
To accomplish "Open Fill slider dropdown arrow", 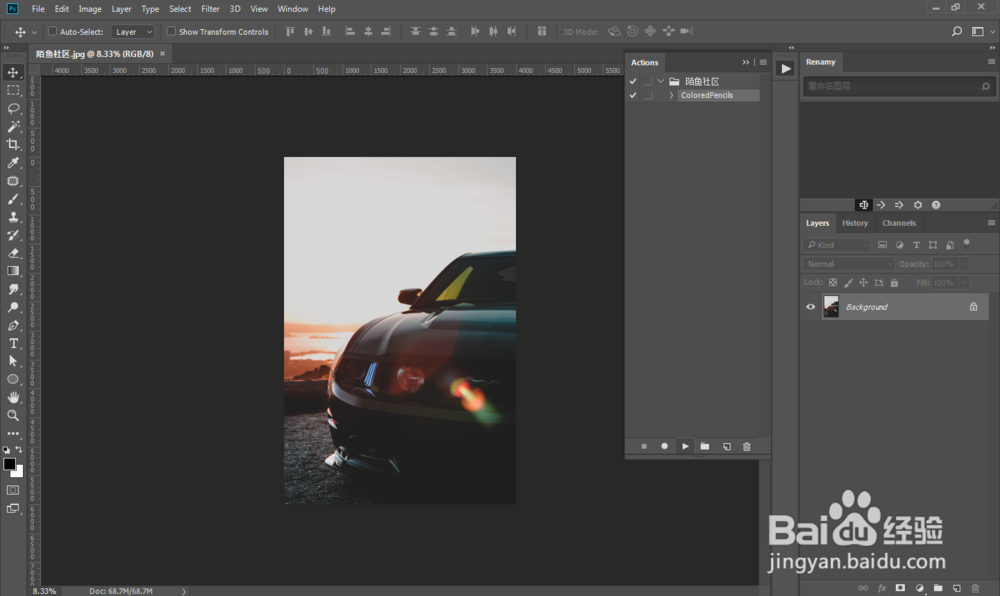I will tap(964, 282).
